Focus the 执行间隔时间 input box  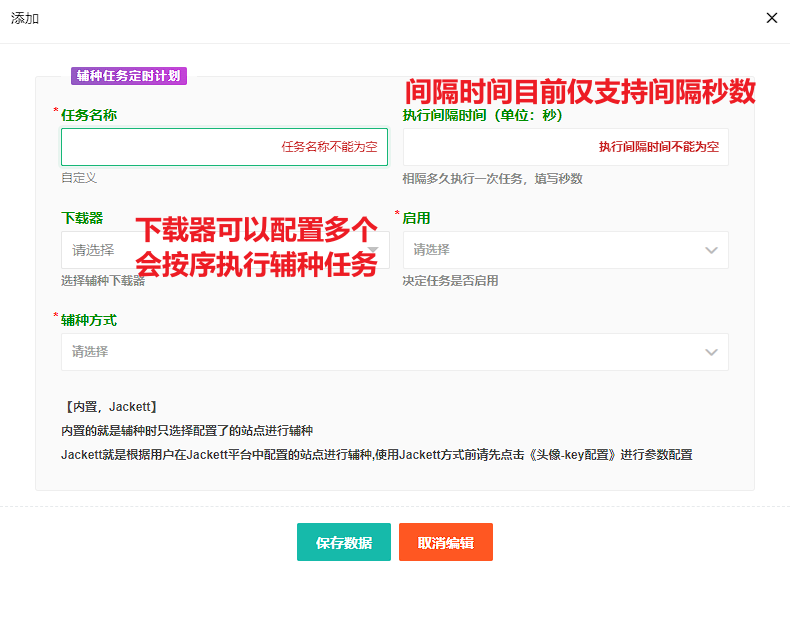(x=500, y=147)
